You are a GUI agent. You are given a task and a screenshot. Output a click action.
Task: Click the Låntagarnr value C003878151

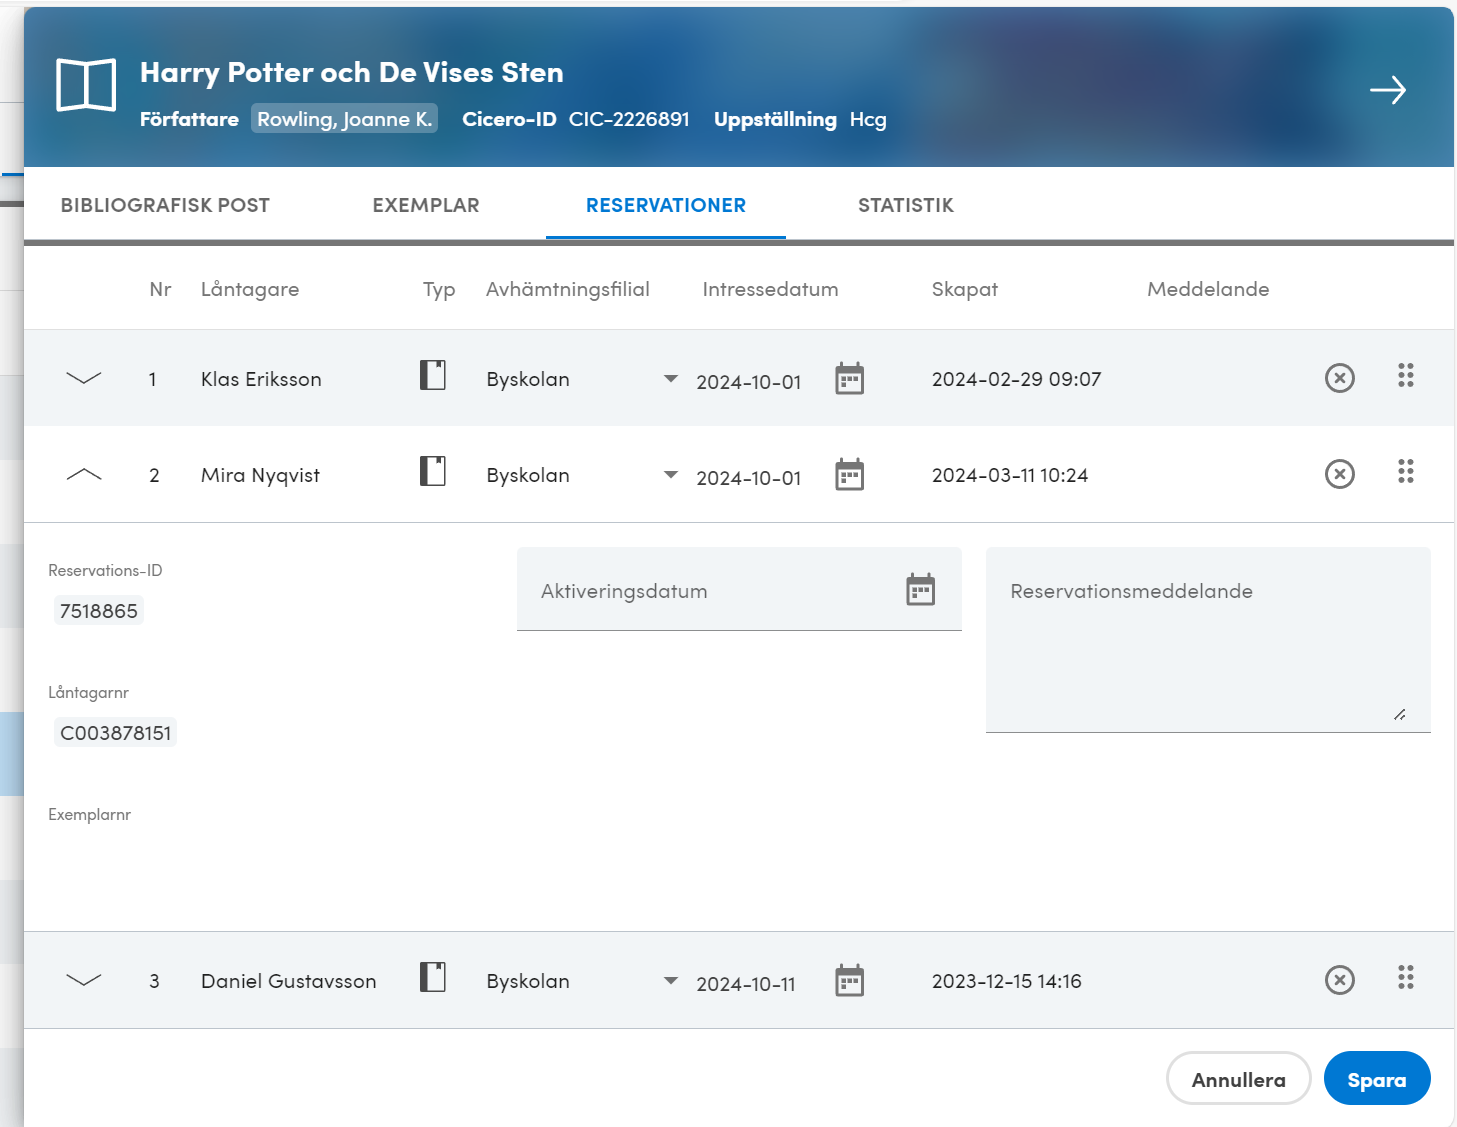pyautogui.click(x=116, y=733)
